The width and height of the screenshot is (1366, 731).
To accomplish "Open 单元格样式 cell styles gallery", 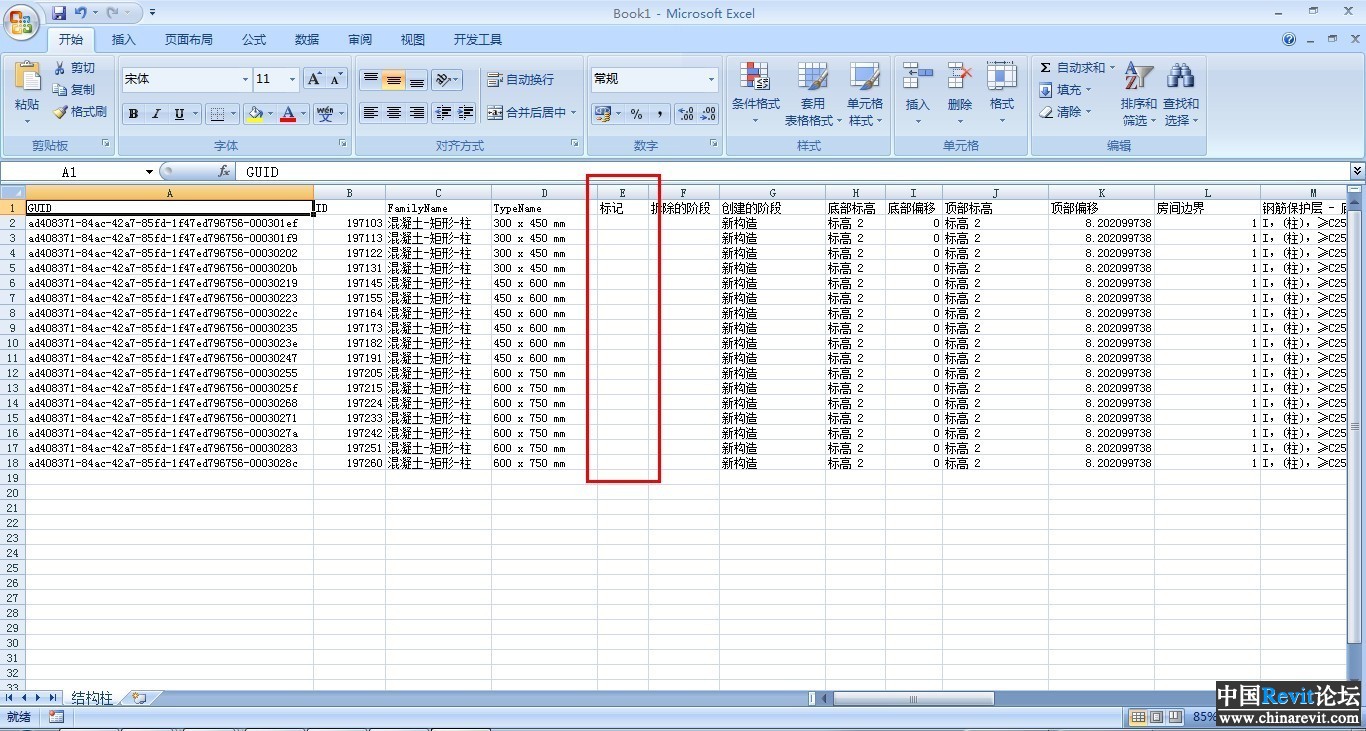I will (865, 93).
